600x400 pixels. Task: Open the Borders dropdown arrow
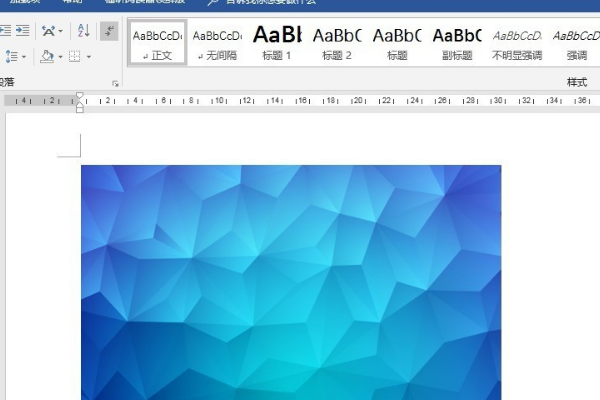coord(88,57)
